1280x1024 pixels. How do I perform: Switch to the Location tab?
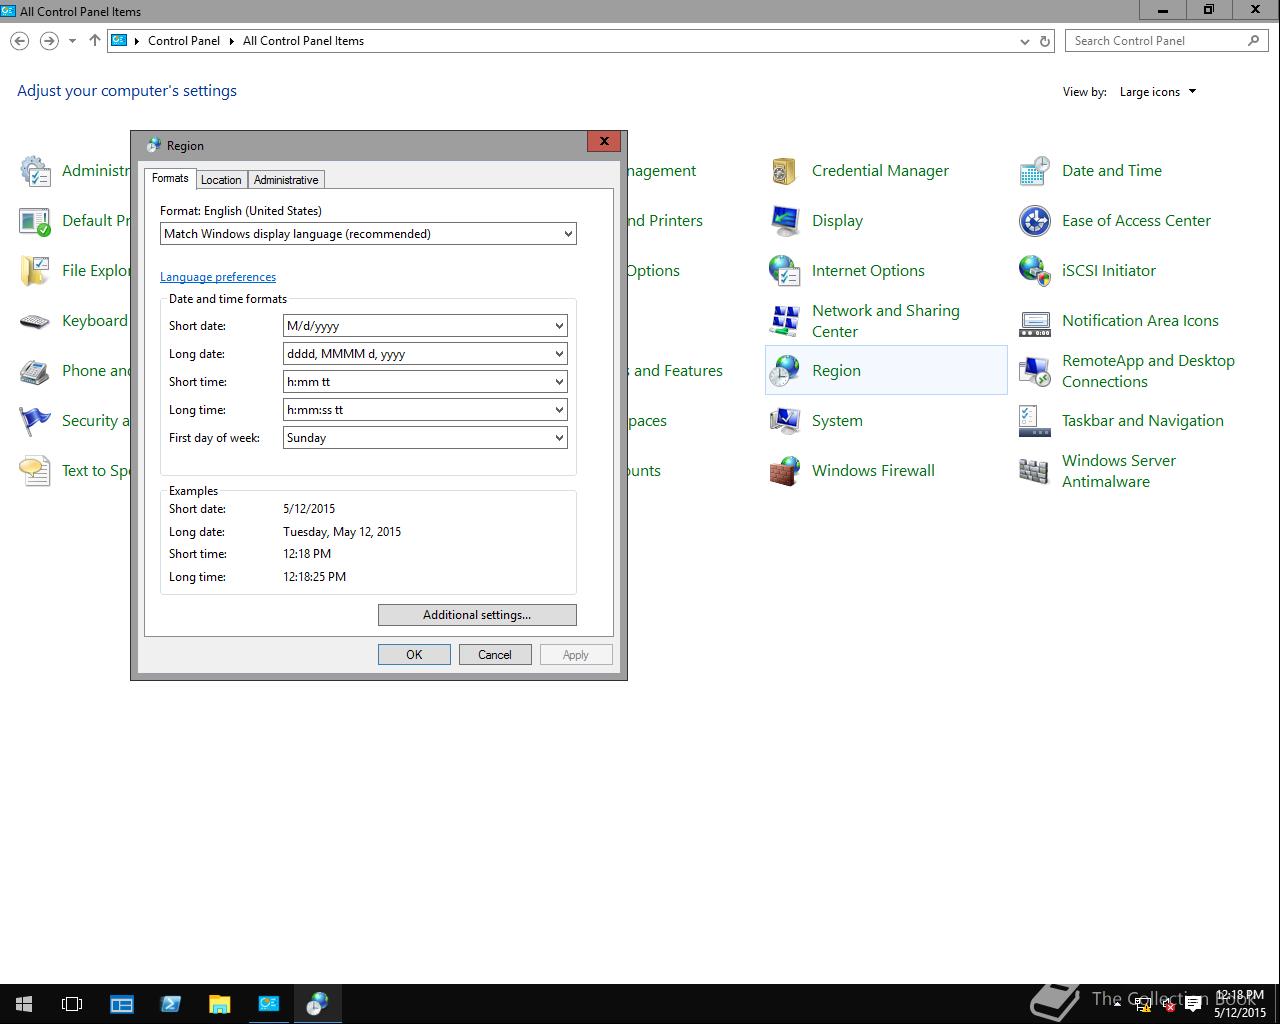click(221, 180)
